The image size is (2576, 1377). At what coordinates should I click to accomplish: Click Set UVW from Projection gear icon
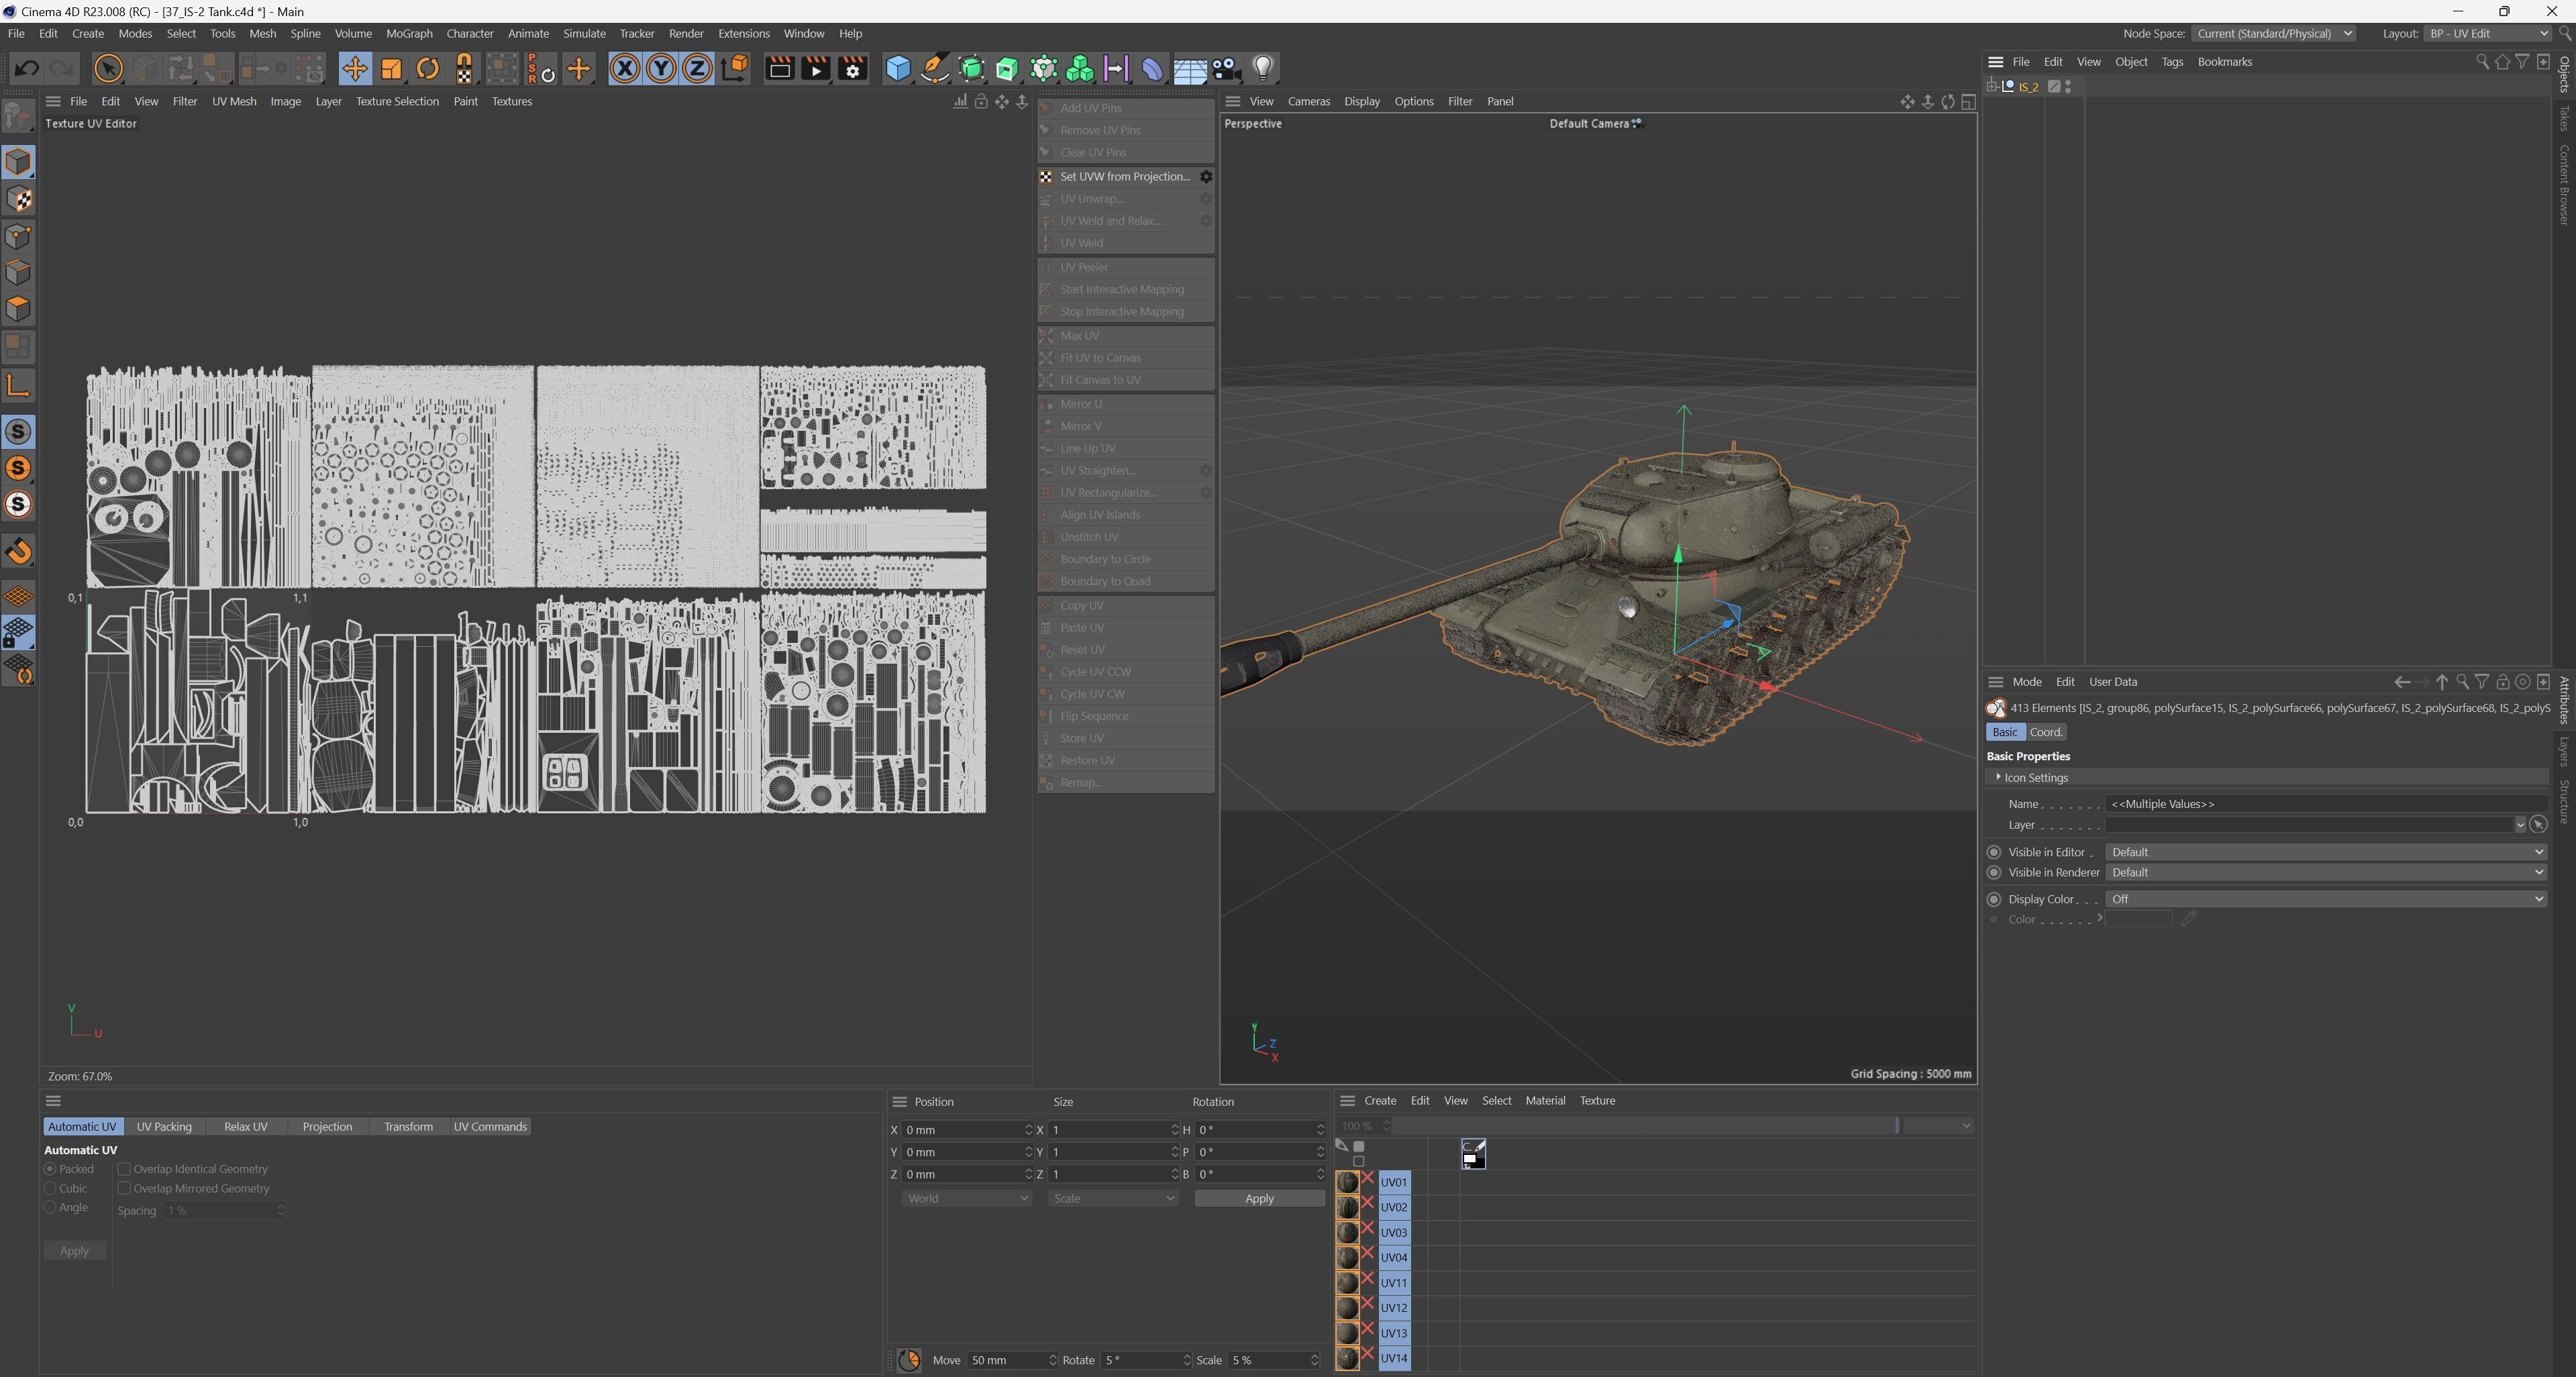[1206, 177]
